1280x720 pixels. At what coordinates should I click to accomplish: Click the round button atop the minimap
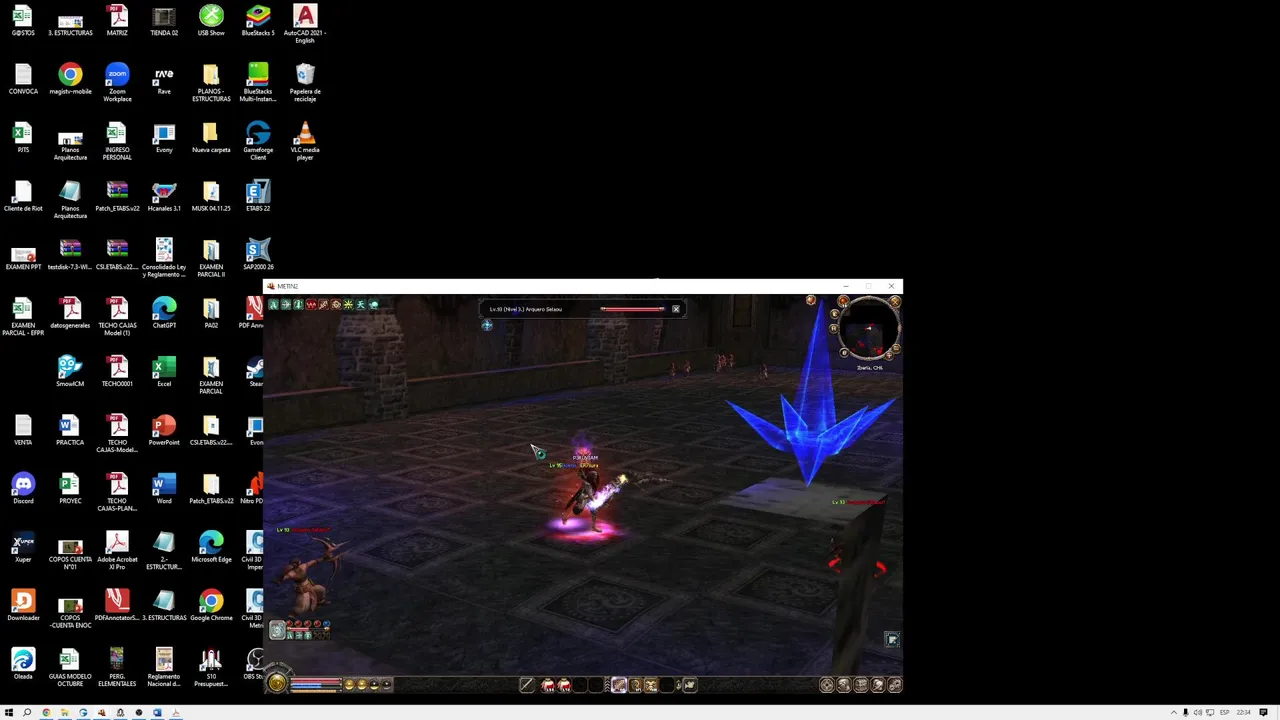point(843,301)
